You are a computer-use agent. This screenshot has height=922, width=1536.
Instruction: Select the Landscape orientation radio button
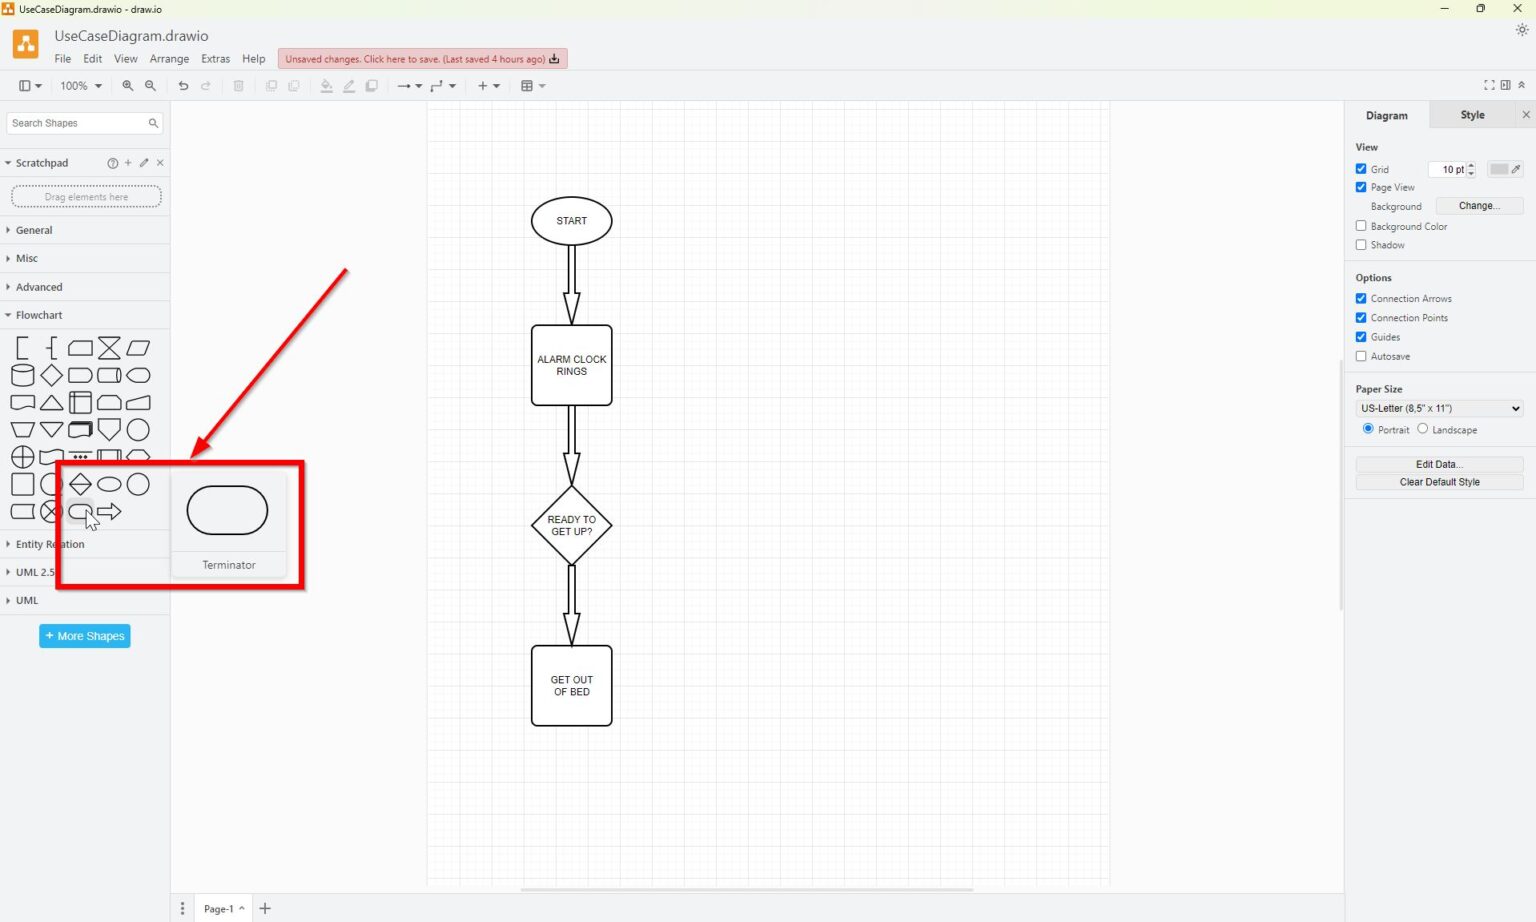click(x=1423, y=429)
